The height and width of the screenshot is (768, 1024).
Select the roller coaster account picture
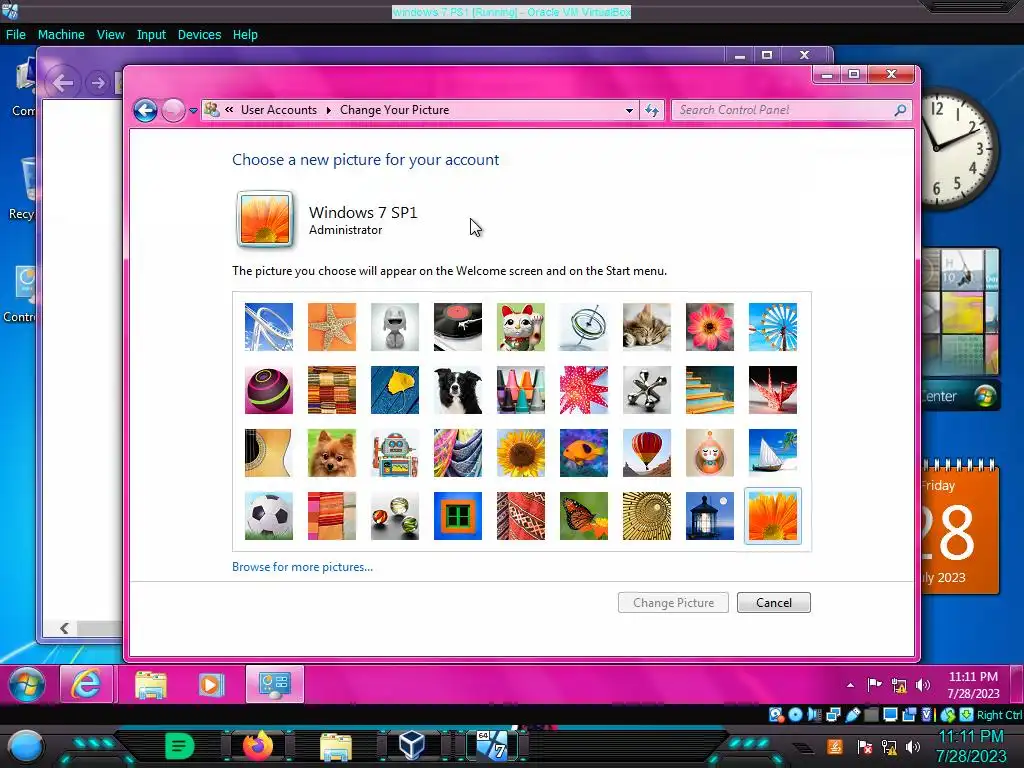pos(268,327)
